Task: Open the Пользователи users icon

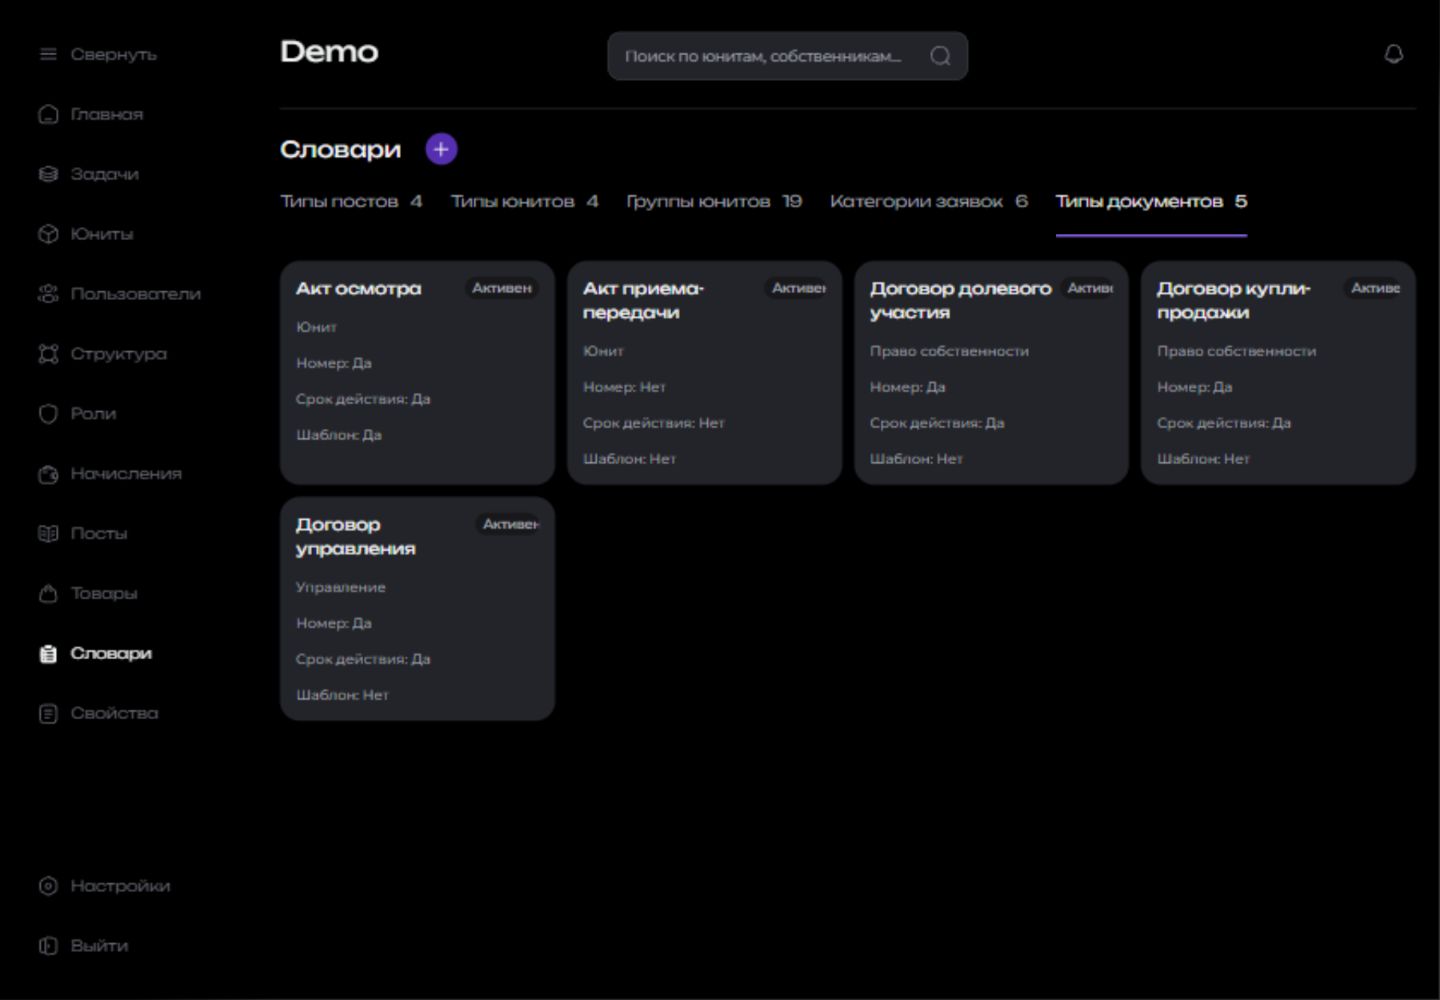Action: pyautogui.click(x=48, y=294)
